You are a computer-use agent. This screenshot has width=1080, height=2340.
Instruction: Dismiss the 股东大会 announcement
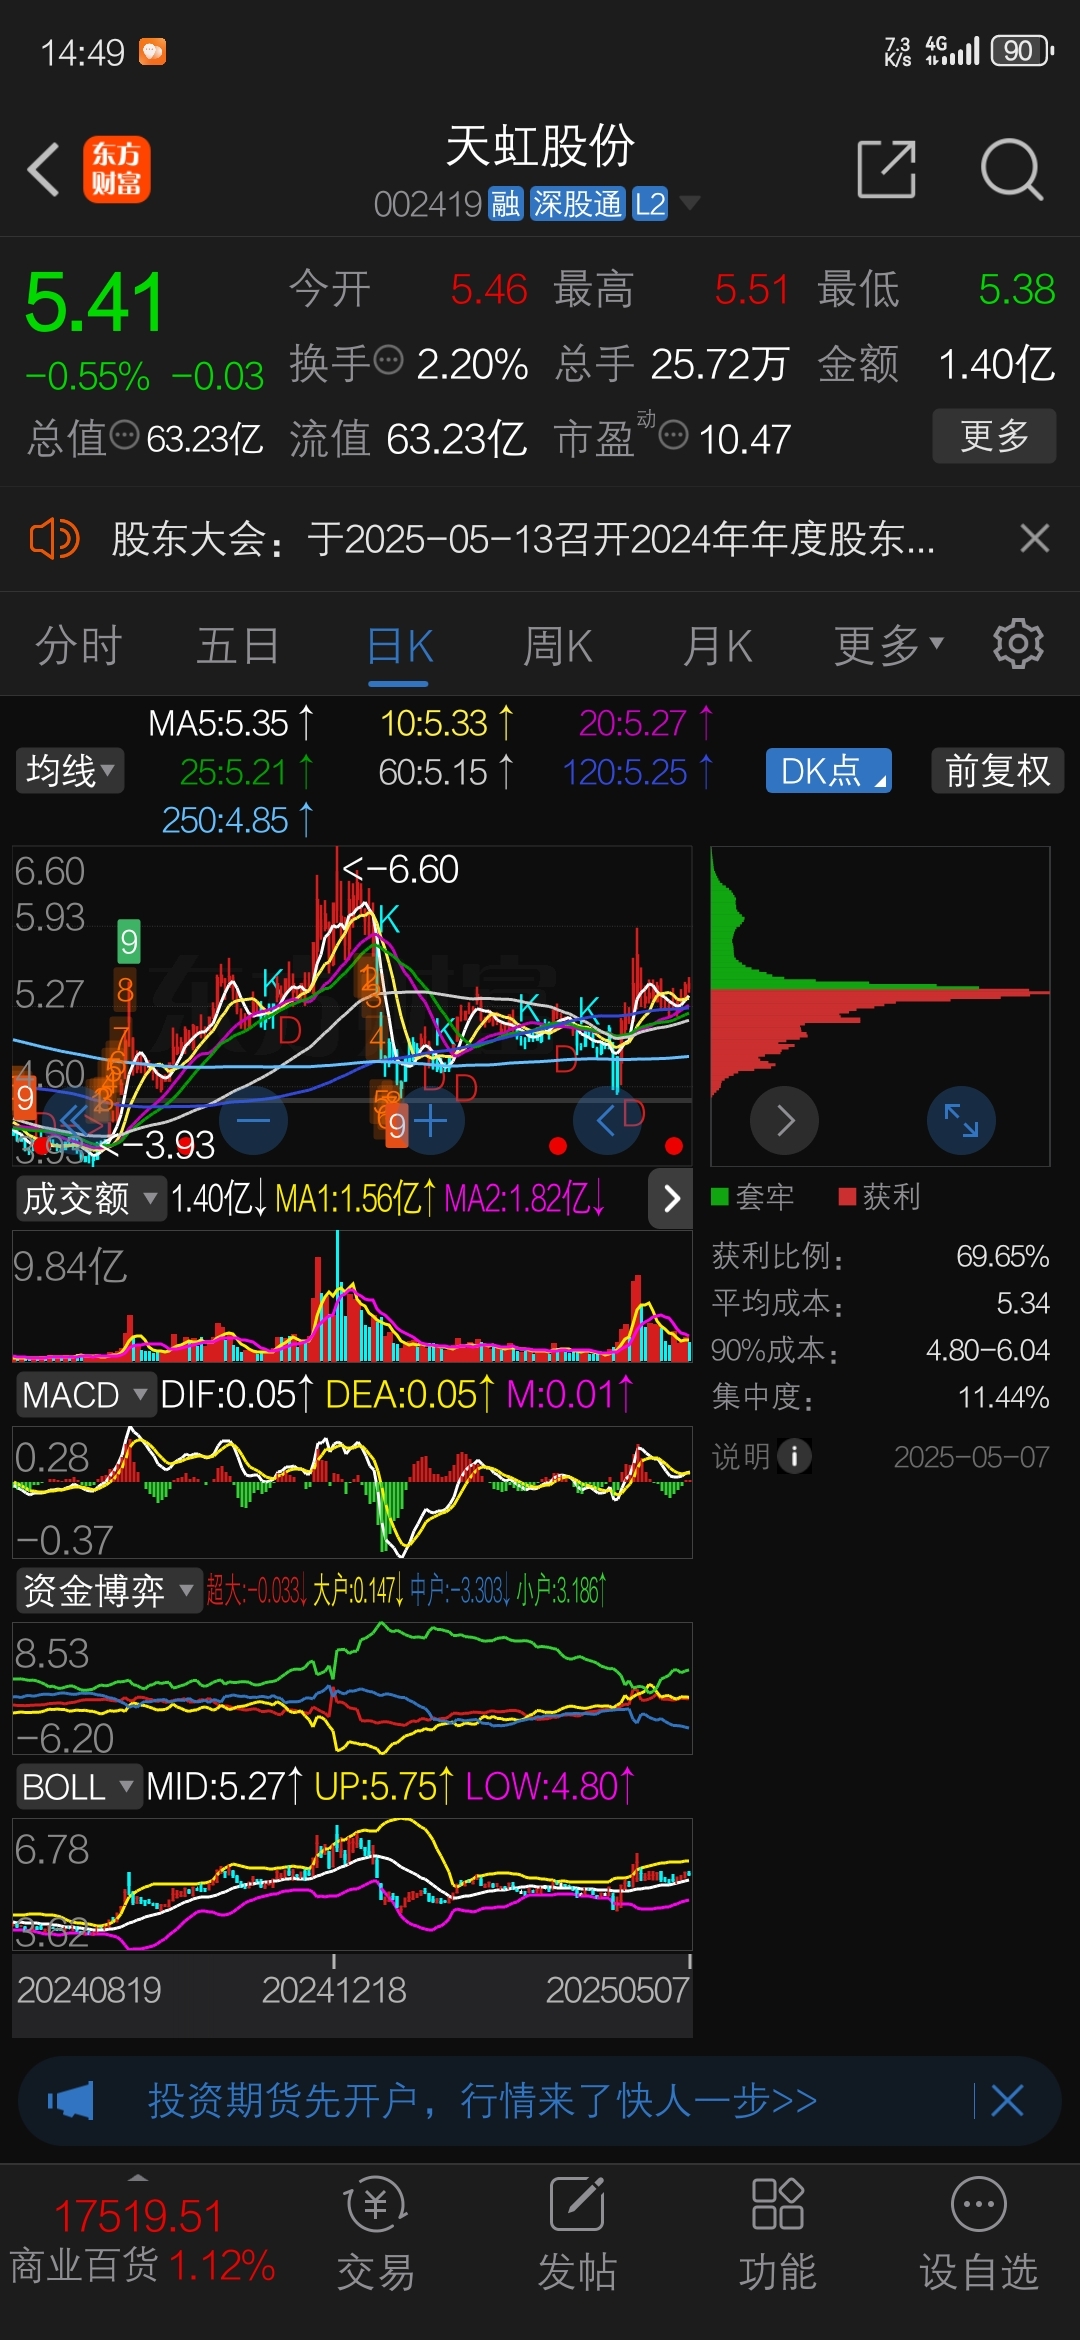1035,539
